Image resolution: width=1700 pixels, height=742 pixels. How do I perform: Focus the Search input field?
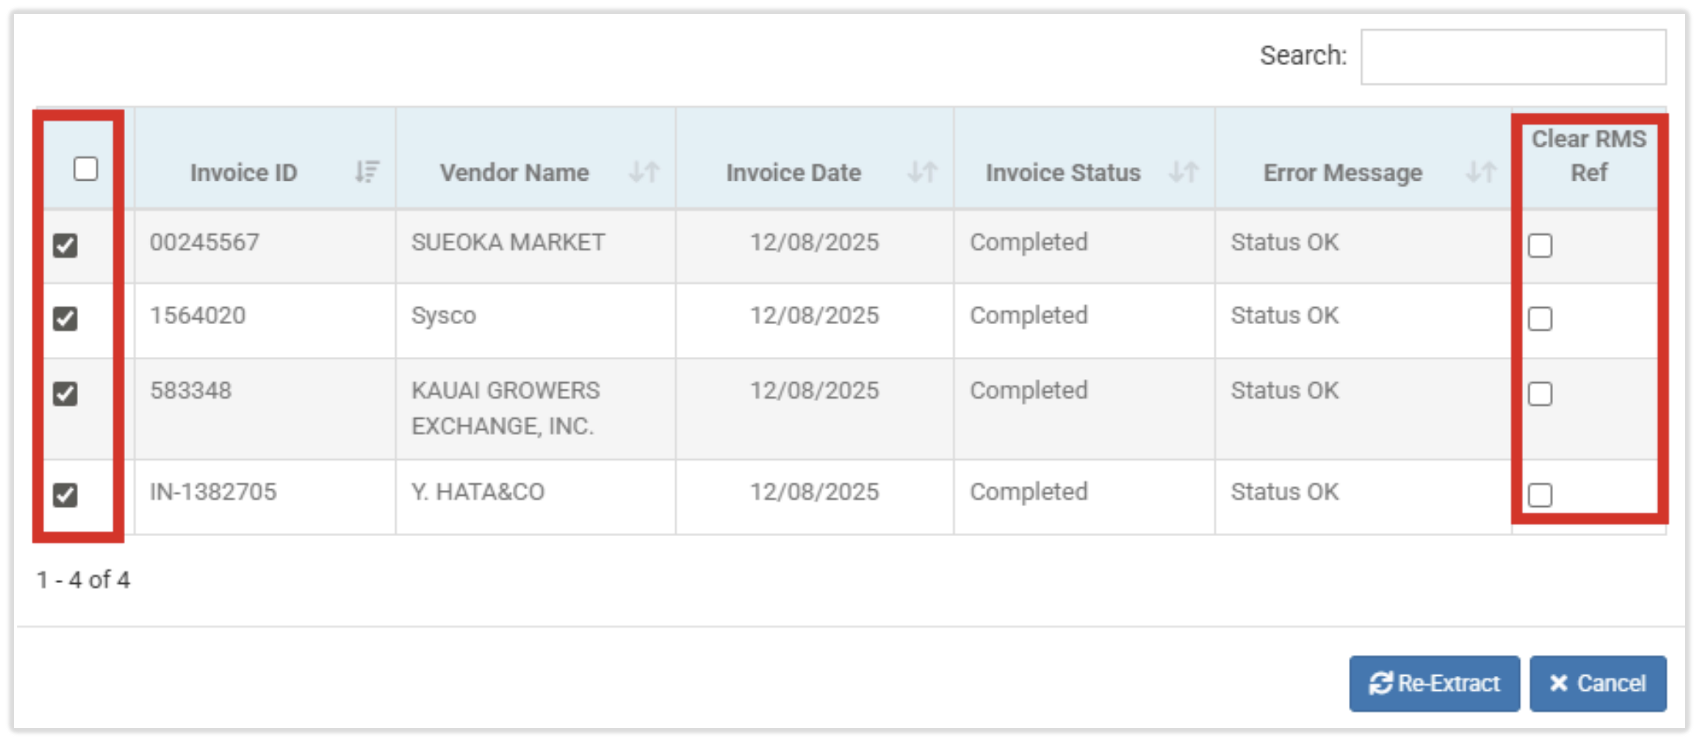(1512, 57)
